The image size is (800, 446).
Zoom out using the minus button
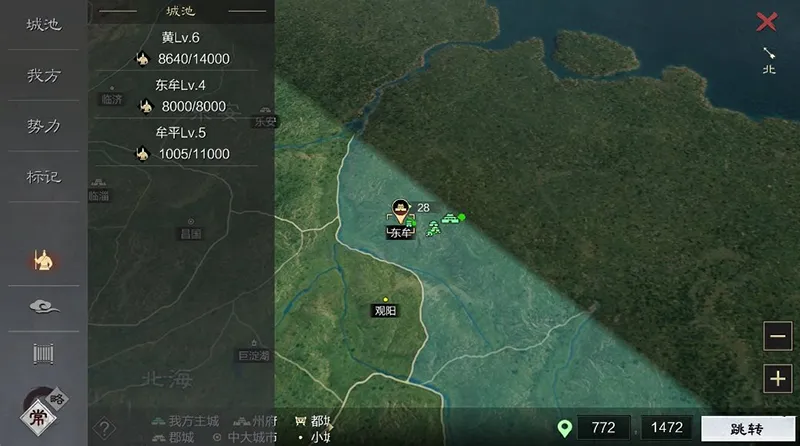(x=777, y=336)
